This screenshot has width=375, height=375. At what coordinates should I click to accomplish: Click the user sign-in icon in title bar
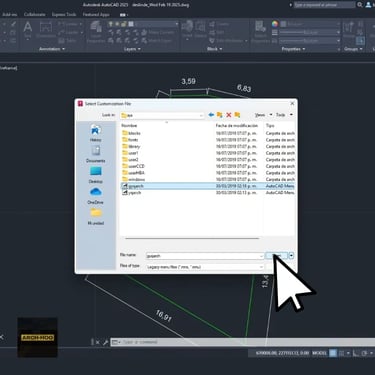369,5
